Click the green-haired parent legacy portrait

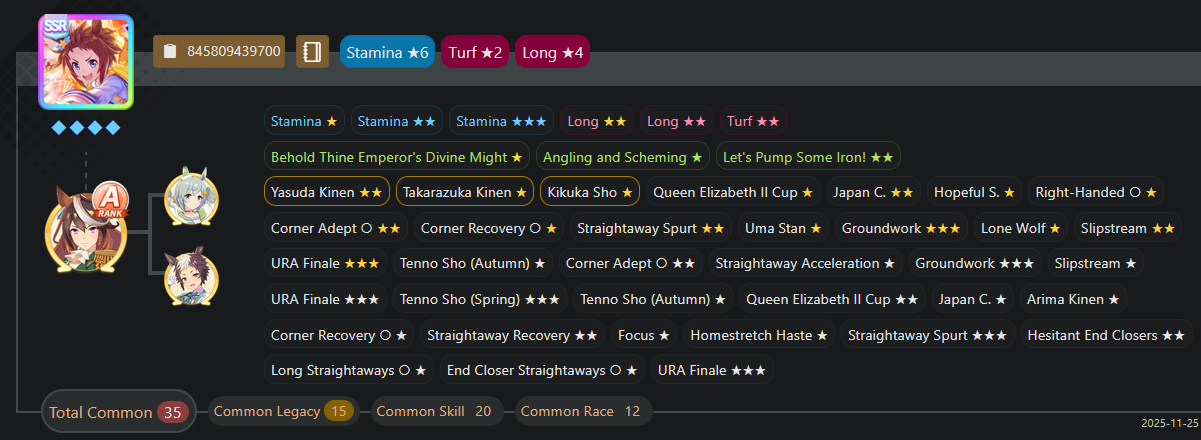click(x=191, y=196)
